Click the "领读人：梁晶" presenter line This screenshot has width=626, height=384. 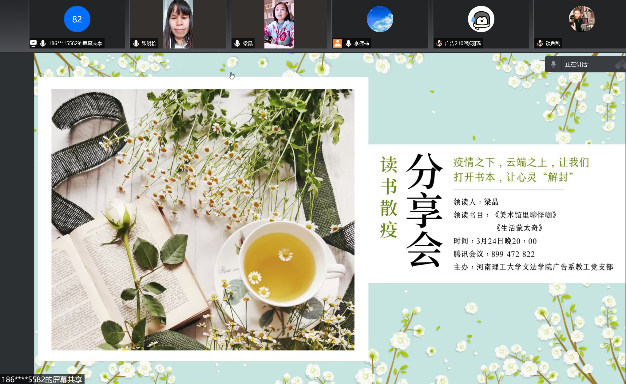[x=476, y=202]
